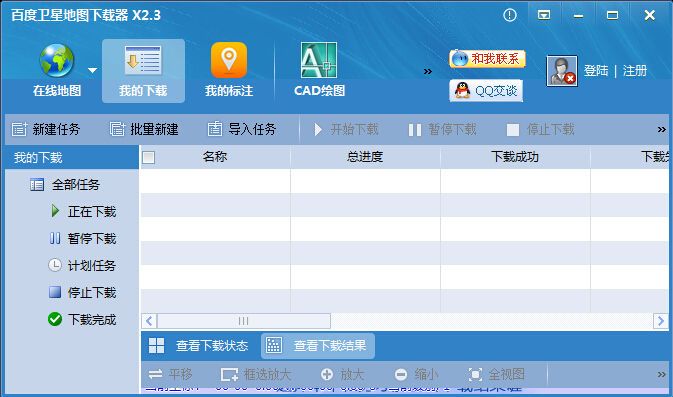Open QQ交谈 penguin chat button

pyautogui.click(x=486, y=91)
